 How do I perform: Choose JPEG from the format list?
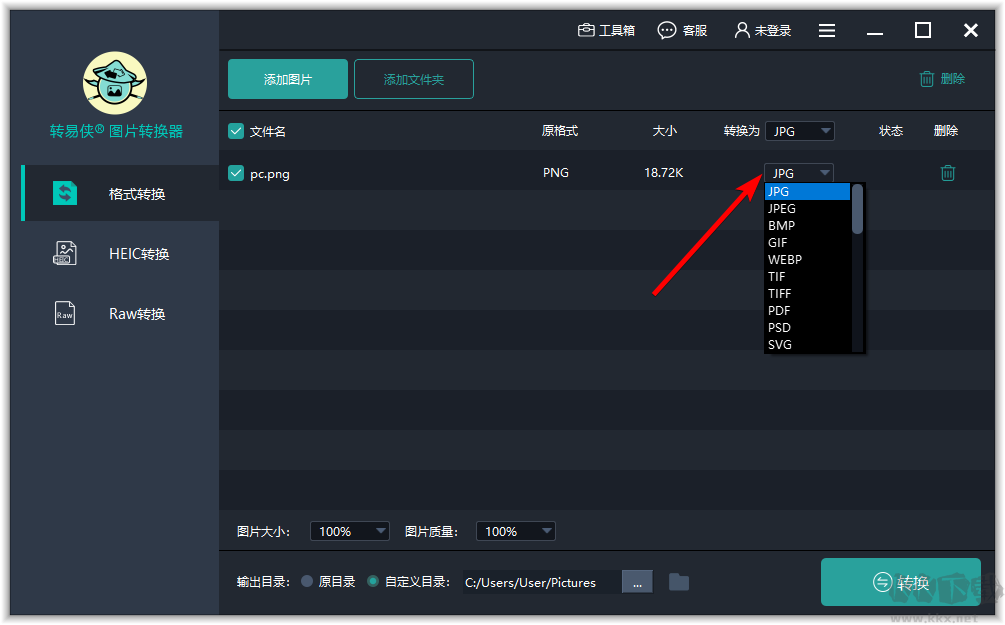pos(808,208)
